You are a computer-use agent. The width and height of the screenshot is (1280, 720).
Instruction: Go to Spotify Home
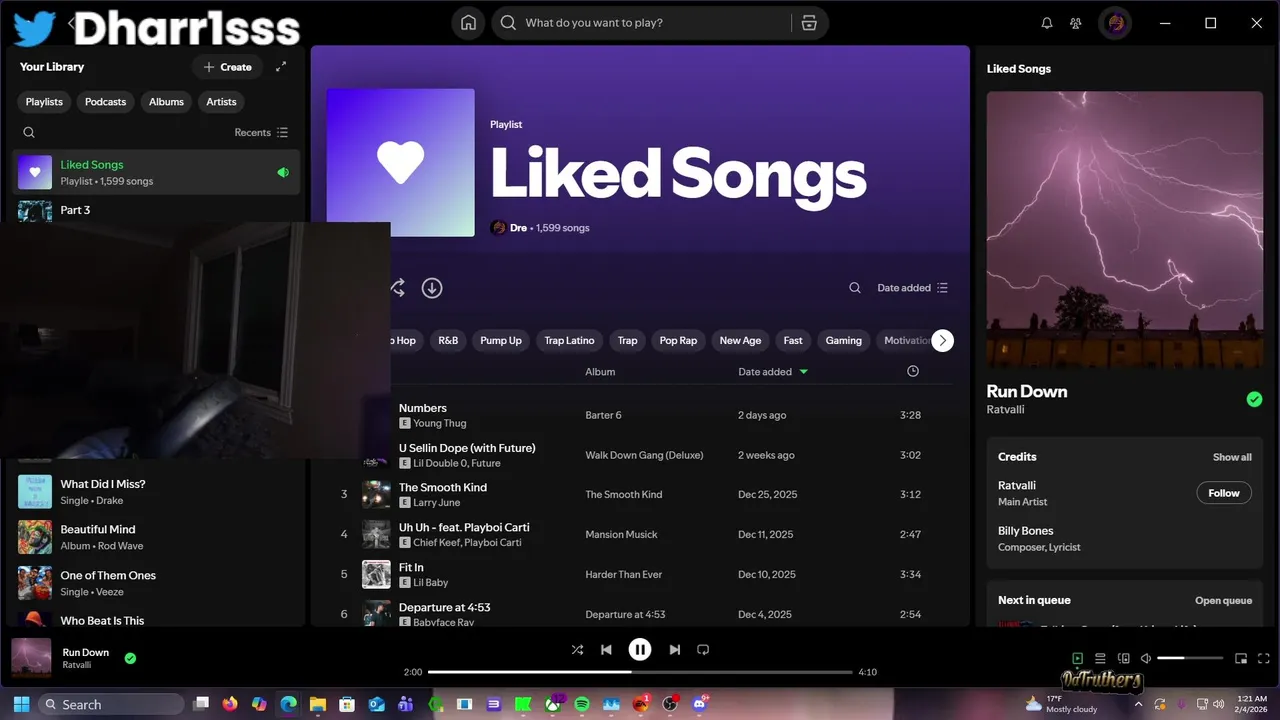pos(468,23)
